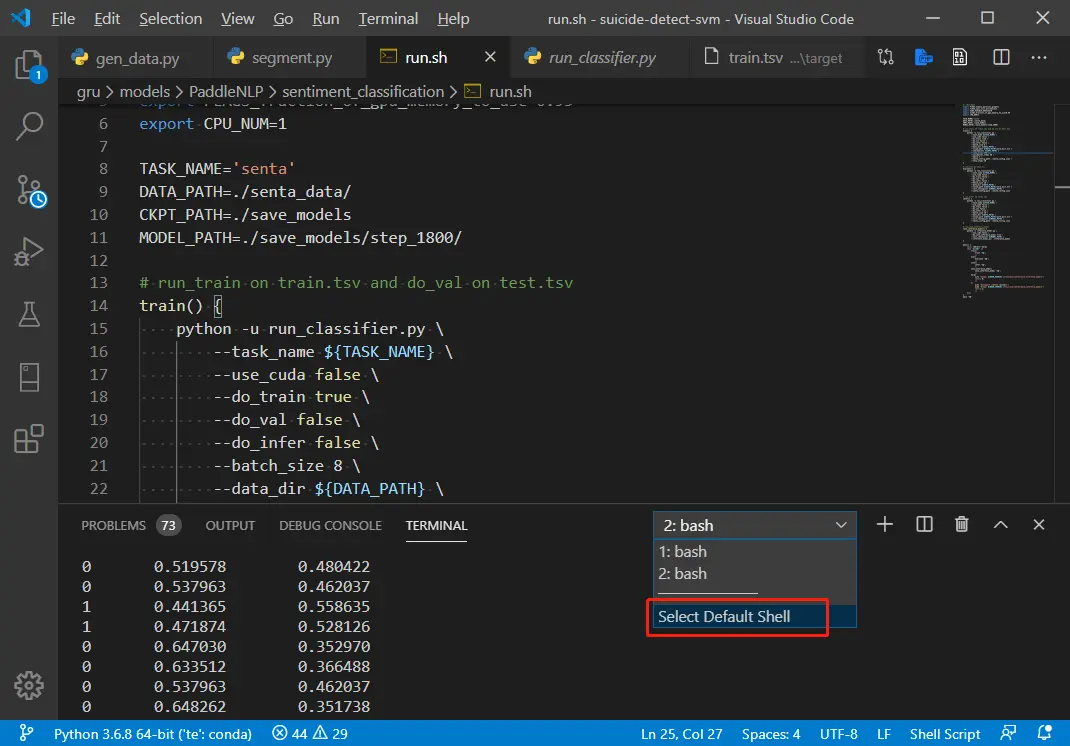Open the Manage gear icon
1070x746 pixels.
[29, 685]
